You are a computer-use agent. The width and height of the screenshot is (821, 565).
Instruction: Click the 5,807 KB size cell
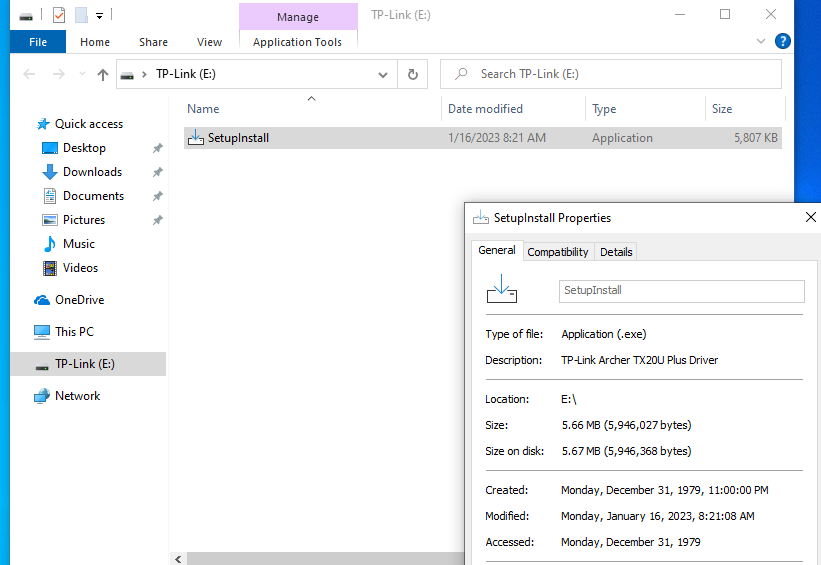pyautogui.click(x=756, y=138)
